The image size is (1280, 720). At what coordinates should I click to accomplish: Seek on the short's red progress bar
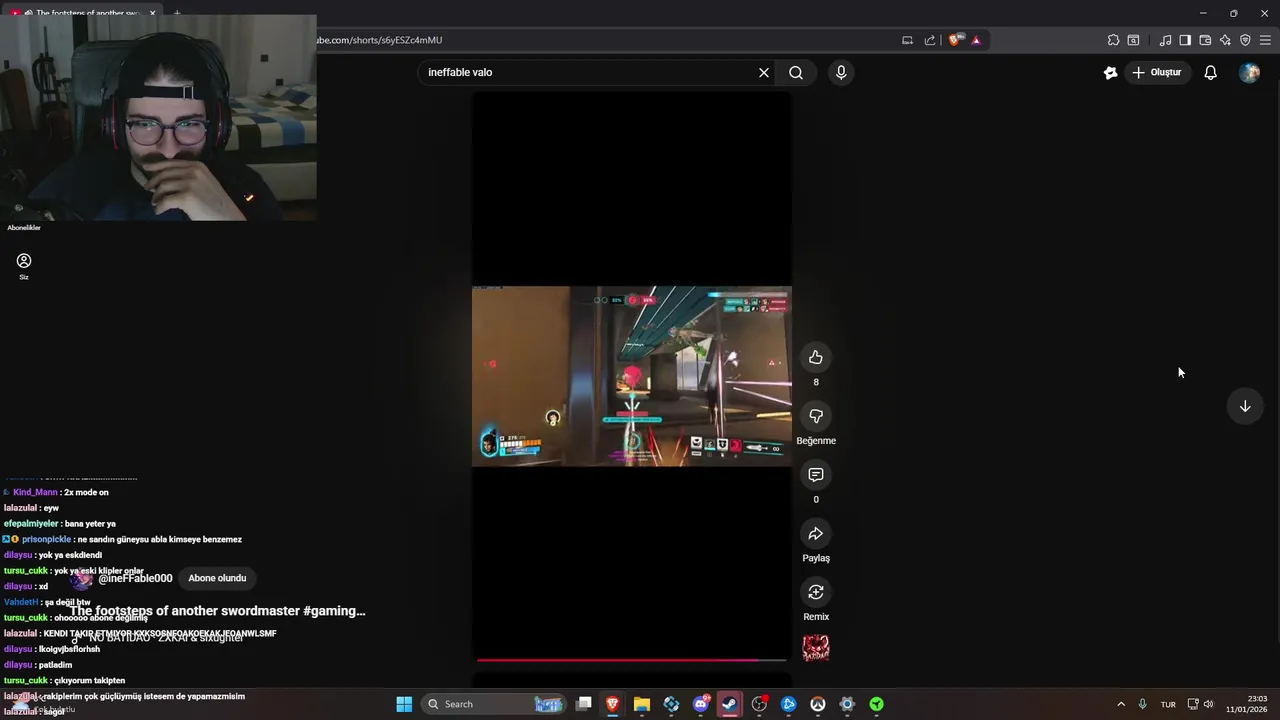pos(632,659)
